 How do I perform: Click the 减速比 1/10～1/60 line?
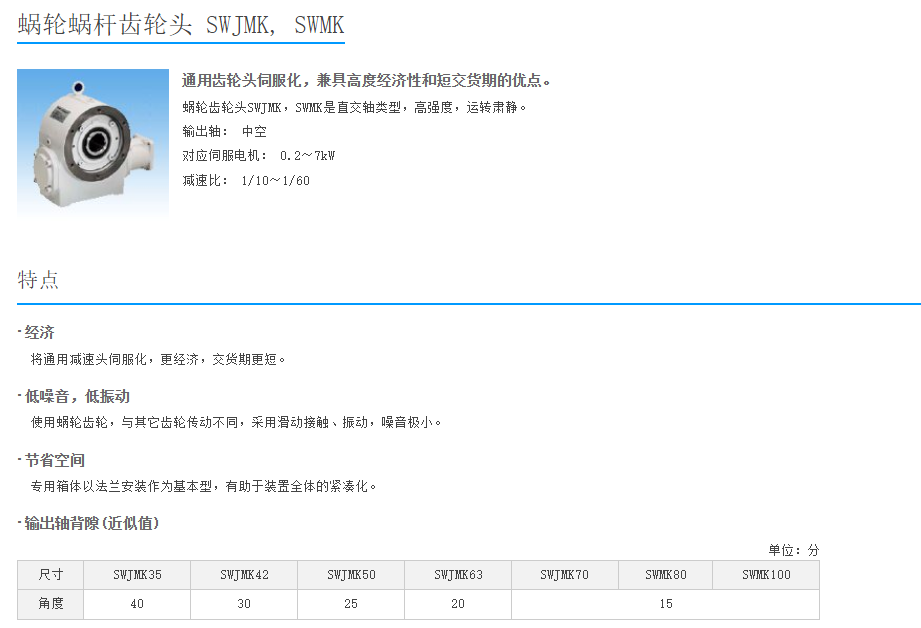pos(246,181)
